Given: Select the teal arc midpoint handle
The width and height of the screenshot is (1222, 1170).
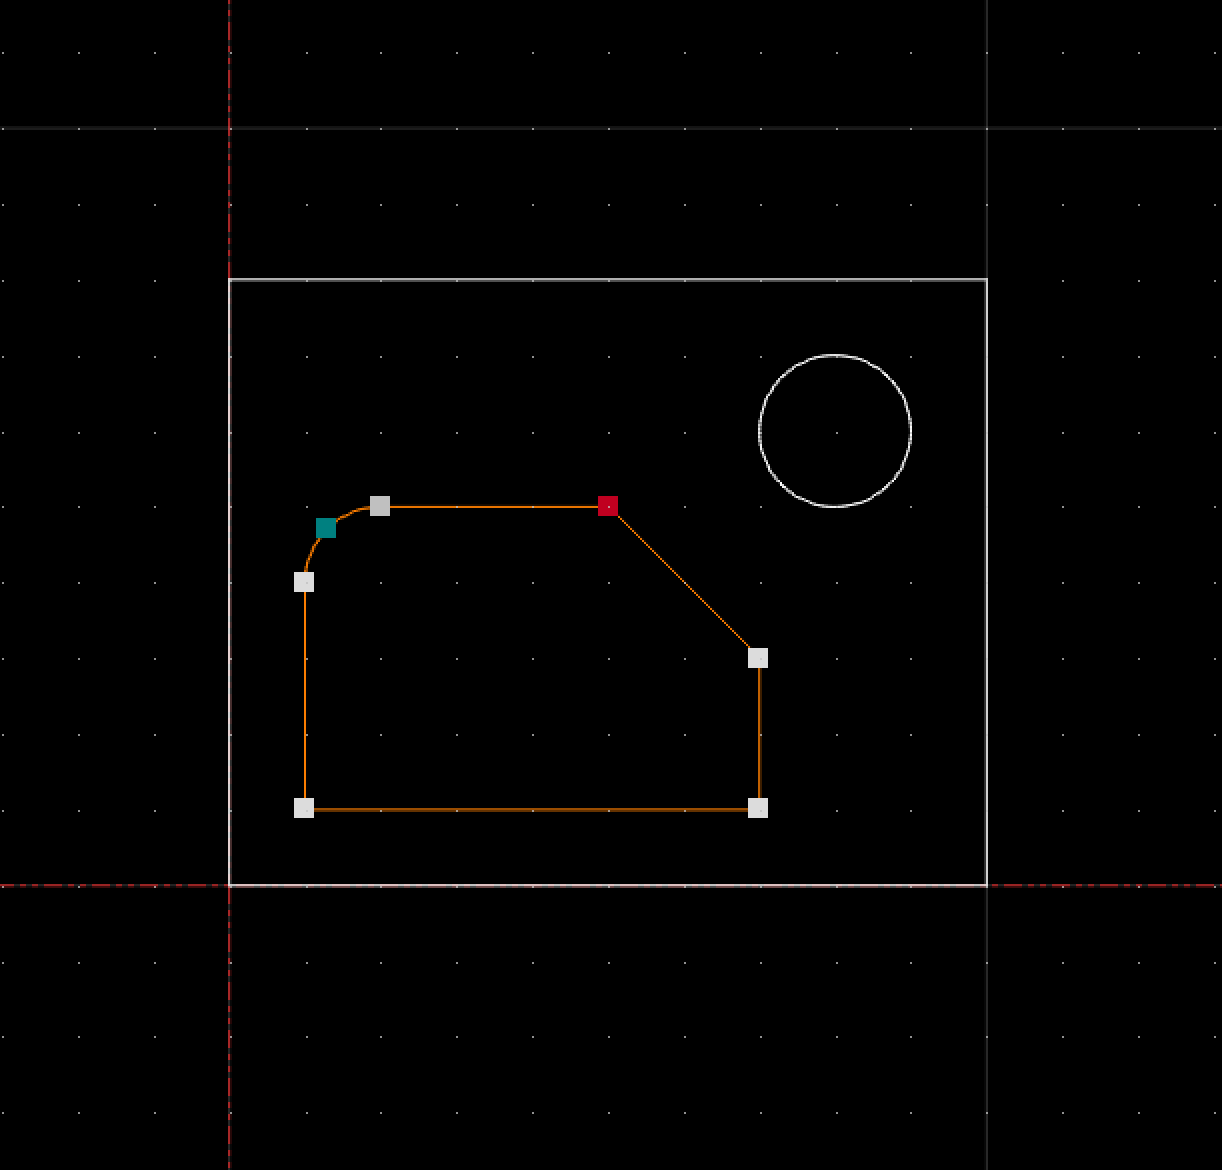Looking at the screenshot, I should (x=326, y=528).
